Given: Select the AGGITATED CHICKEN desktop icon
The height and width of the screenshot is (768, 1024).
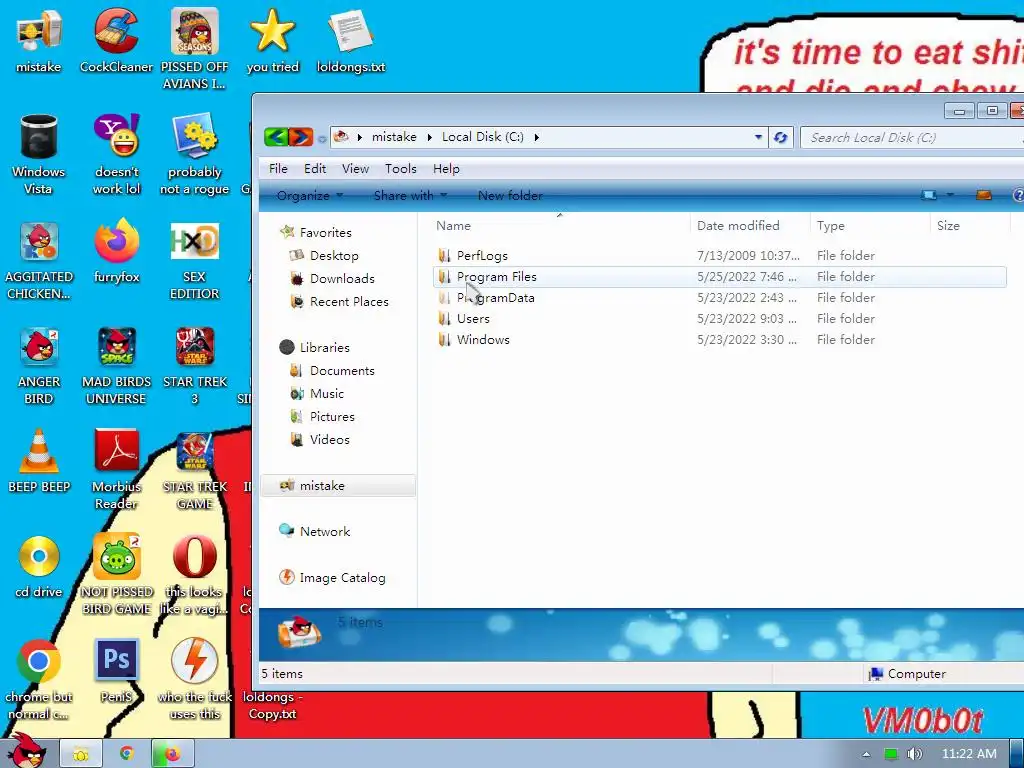Looking at the screenshot, I should tap(39, 261).
